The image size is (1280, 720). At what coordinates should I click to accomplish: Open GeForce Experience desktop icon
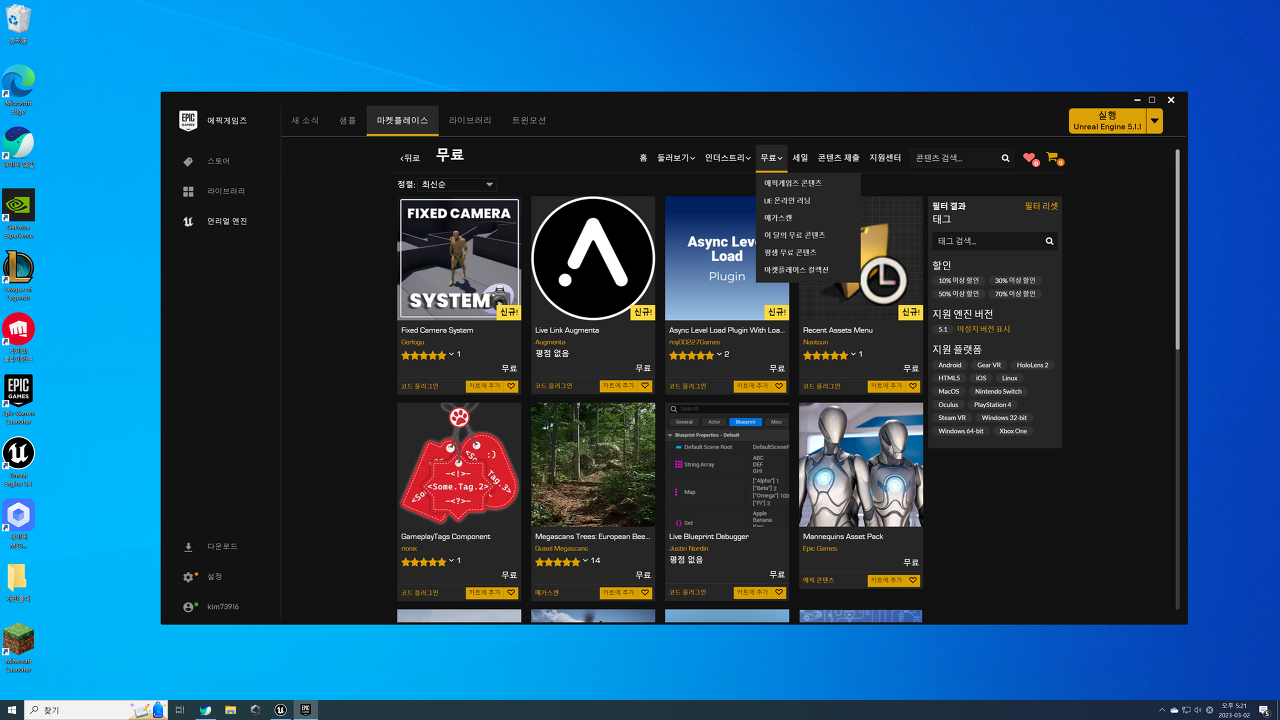18,213
